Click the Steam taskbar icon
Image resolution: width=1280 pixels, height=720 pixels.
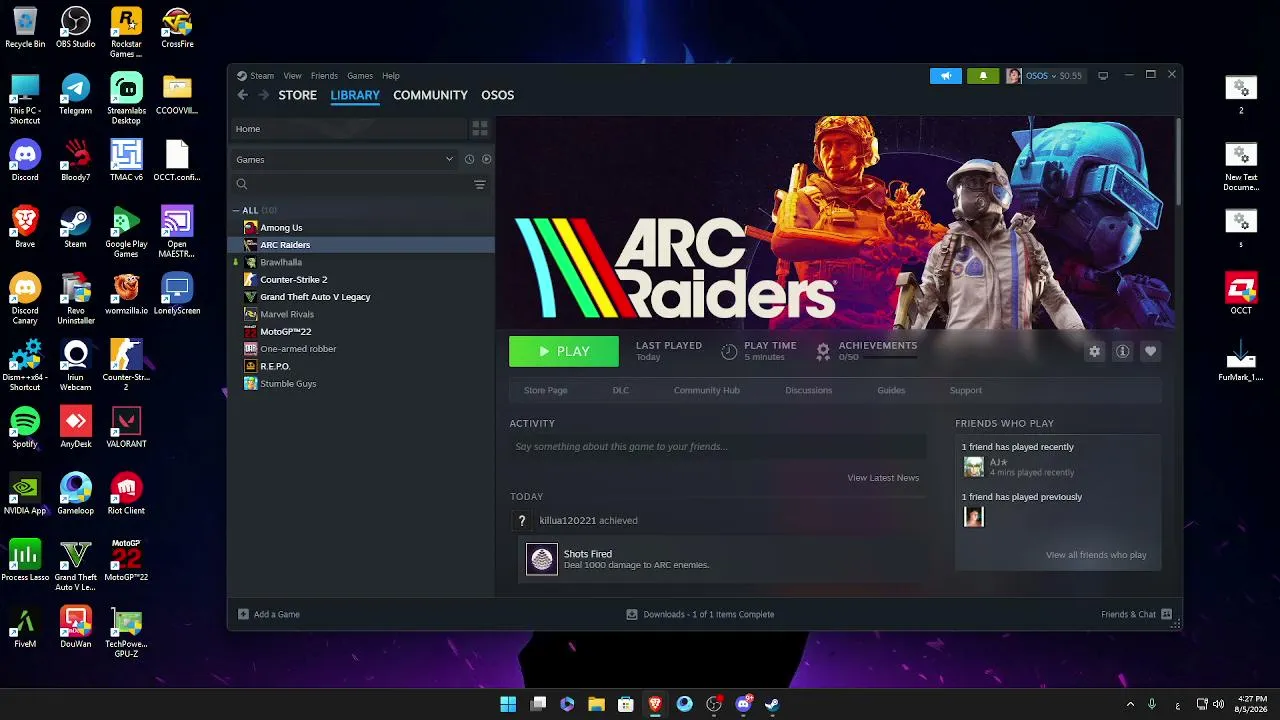click(x=772, y=704)
